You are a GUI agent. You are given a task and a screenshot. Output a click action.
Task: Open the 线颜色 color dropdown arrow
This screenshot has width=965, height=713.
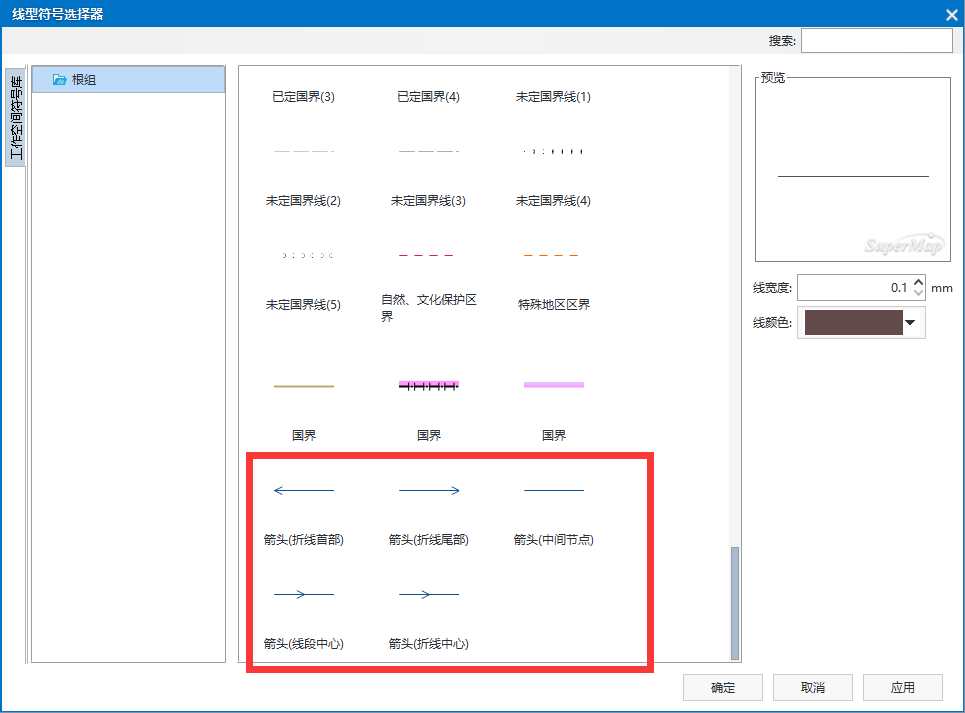click(x=910, y=323)
